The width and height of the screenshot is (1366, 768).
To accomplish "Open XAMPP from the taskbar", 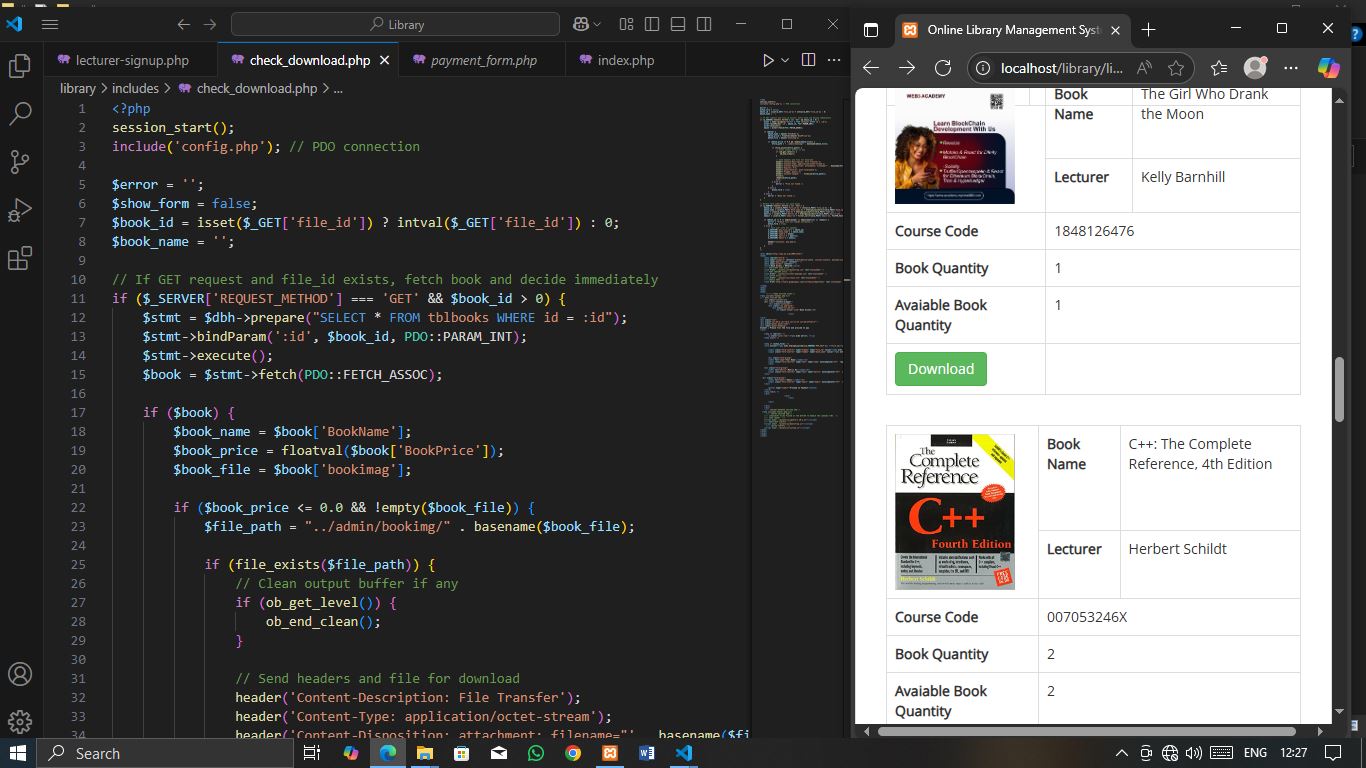I will click(609, 753).
